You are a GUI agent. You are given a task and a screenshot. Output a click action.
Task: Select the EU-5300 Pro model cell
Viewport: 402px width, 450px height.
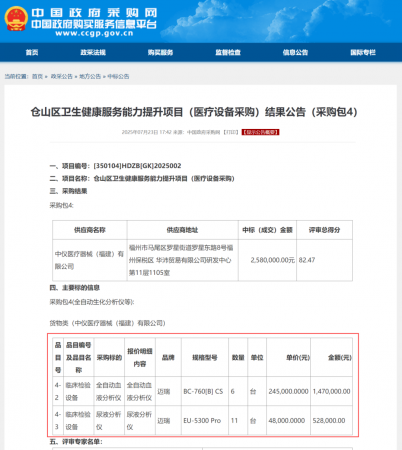(x=205, y=420)
